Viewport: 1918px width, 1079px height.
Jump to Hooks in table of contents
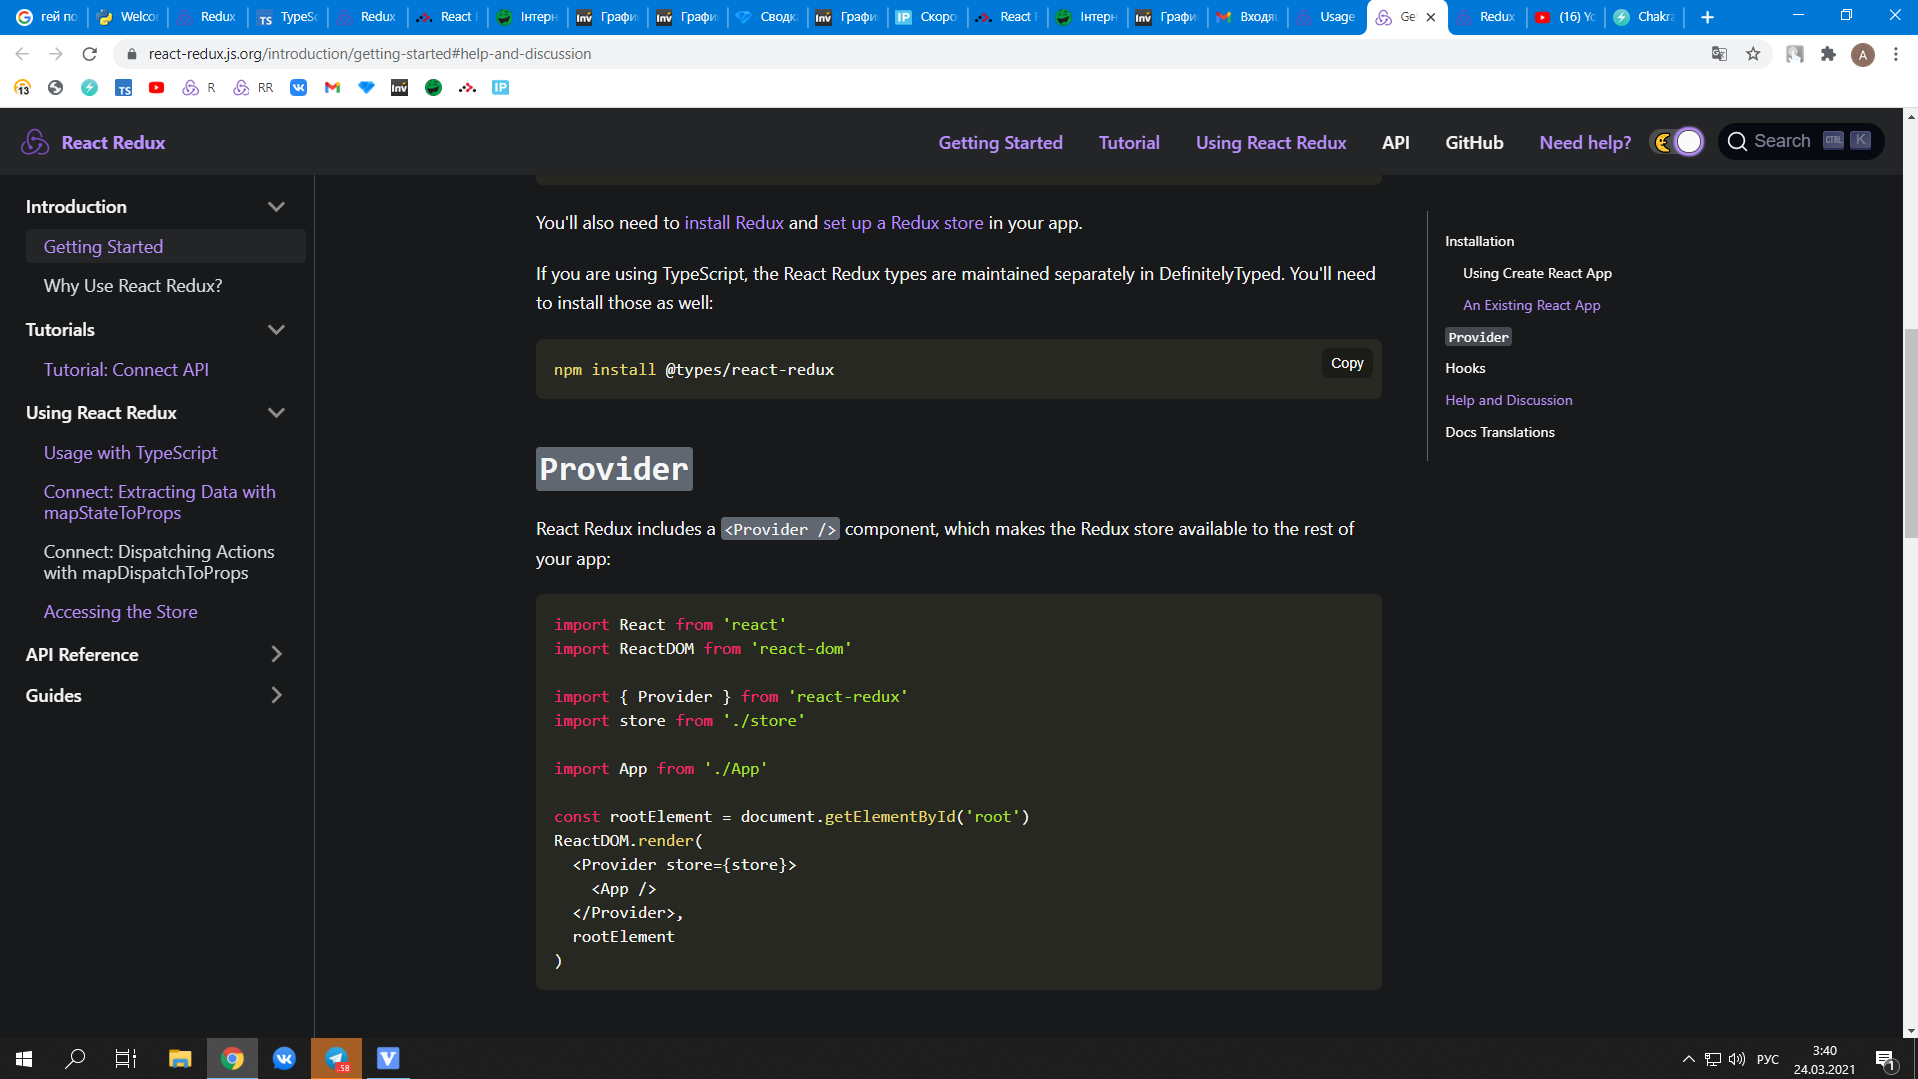point(1465,368)
